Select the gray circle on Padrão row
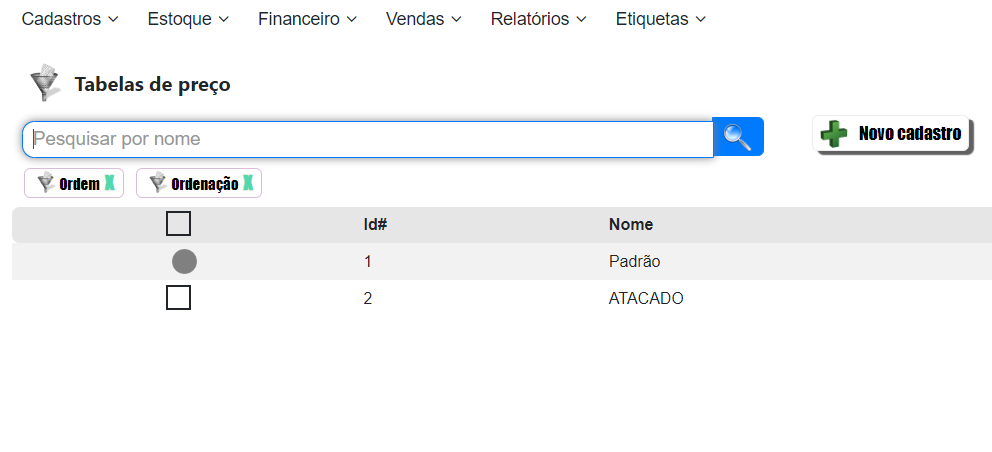 tap(184, 262)
